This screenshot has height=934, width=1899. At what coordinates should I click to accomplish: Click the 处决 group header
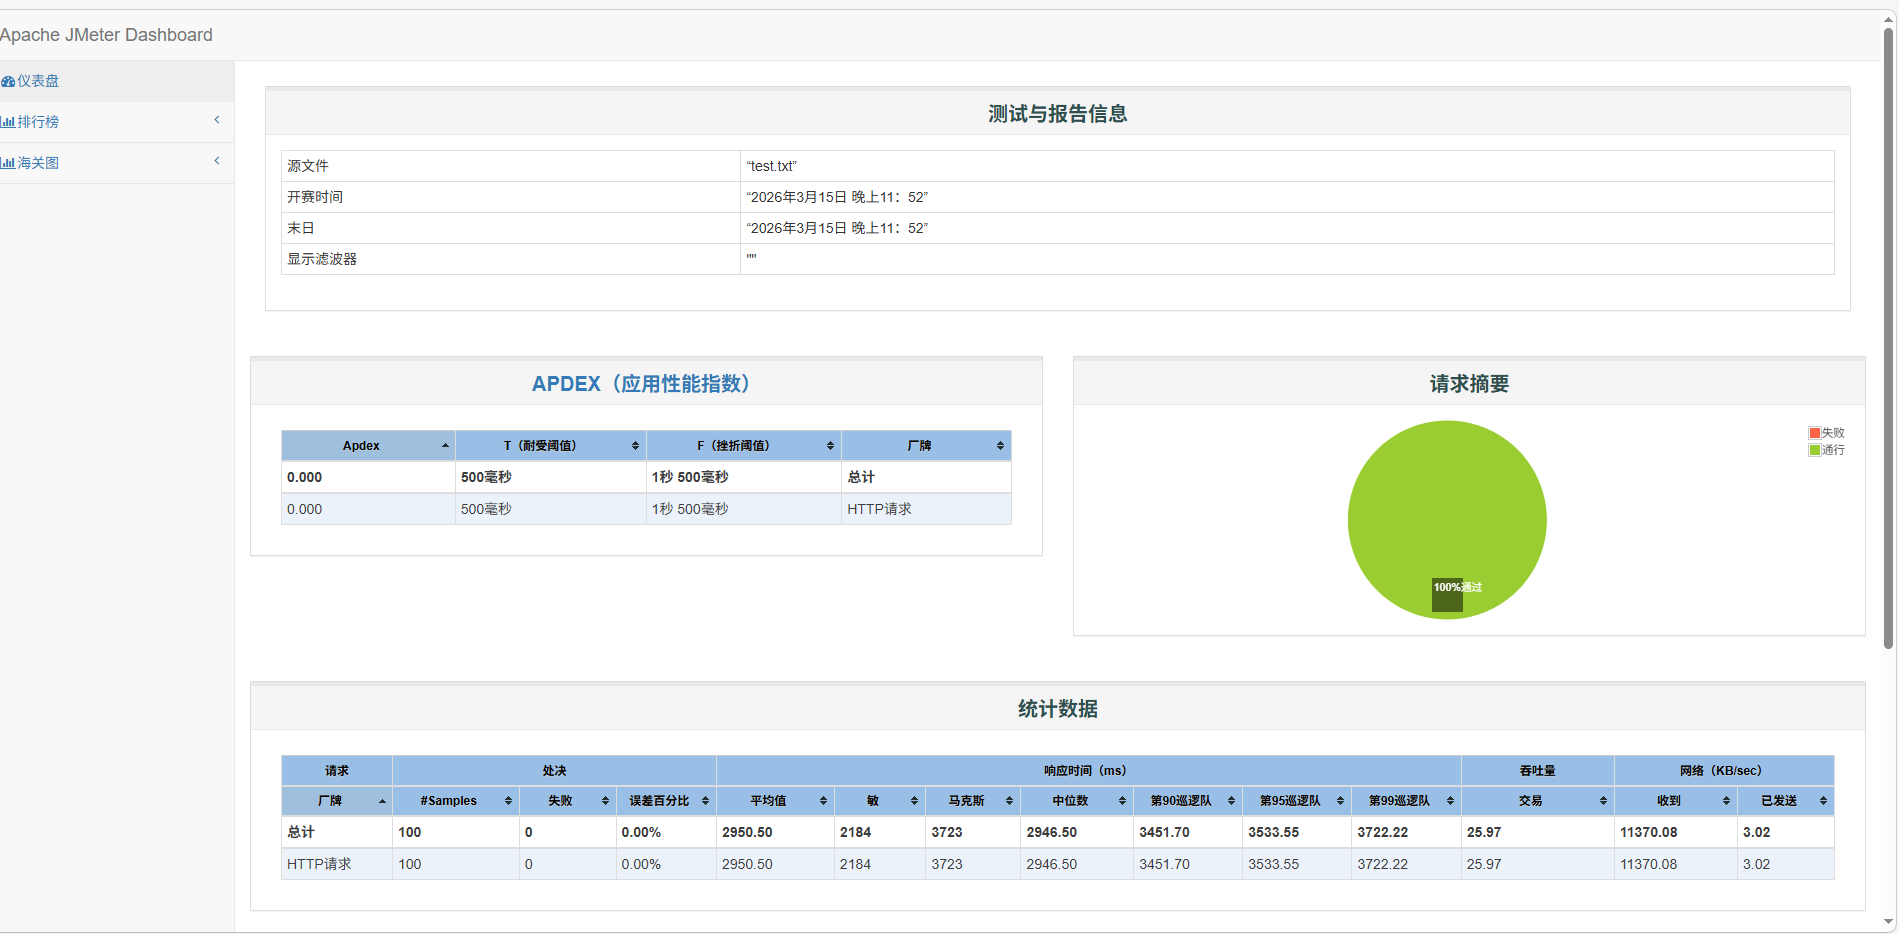555,771
